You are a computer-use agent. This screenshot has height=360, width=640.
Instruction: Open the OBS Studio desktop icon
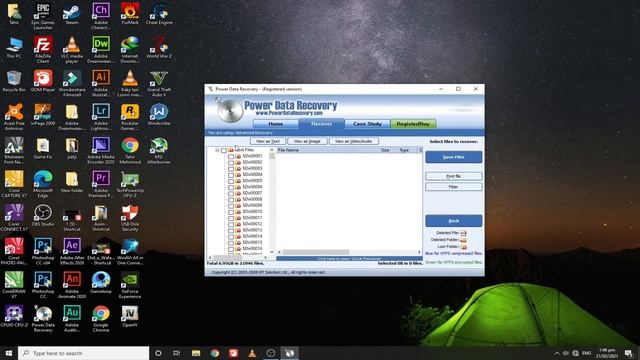pos(43,216)
